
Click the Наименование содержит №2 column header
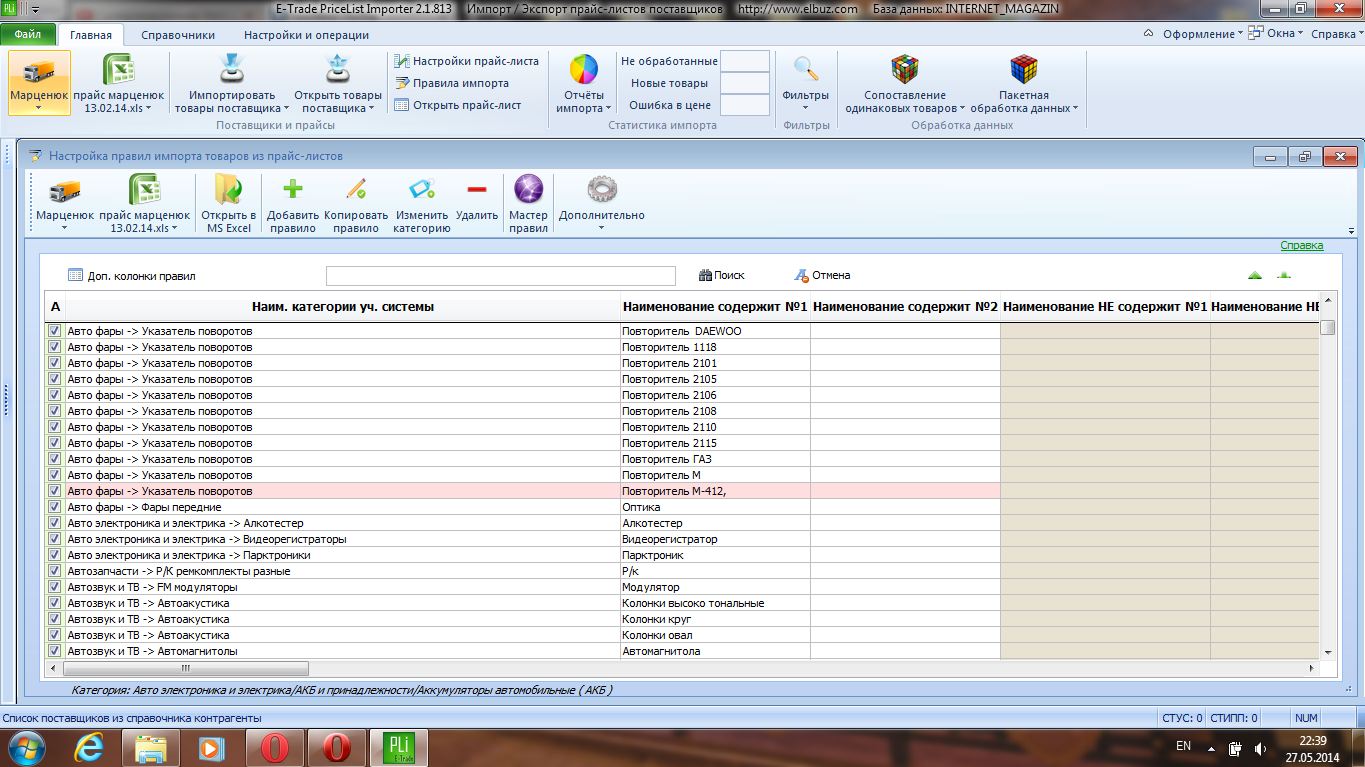[905, 307]
